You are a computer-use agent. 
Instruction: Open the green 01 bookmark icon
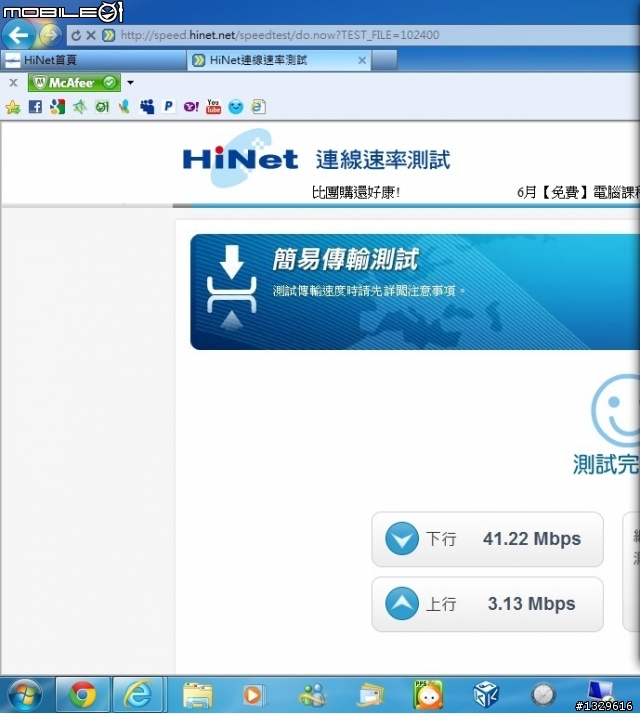(102, 107)
